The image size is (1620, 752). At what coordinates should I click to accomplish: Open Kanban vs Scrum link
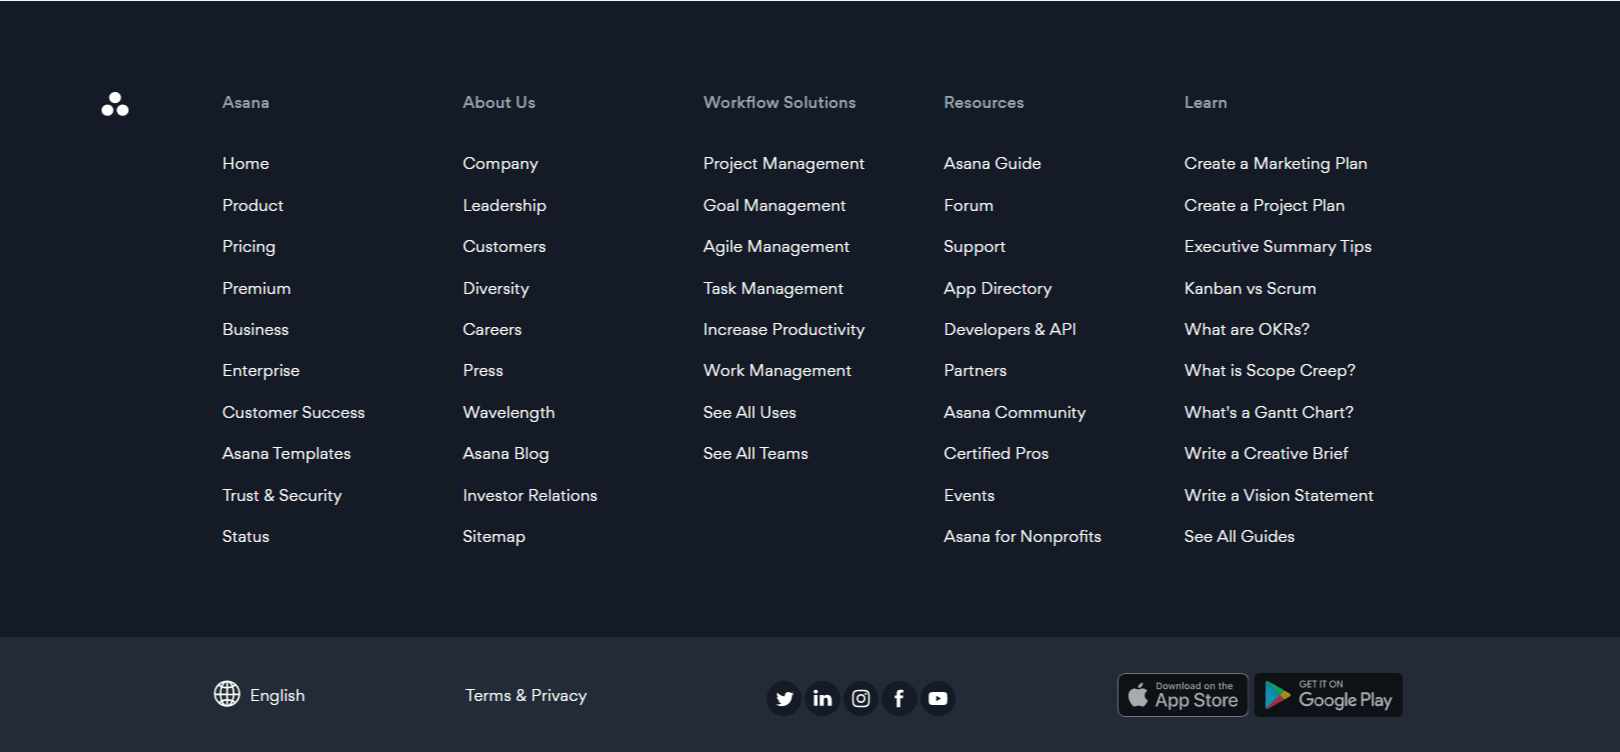[1250, 288]
